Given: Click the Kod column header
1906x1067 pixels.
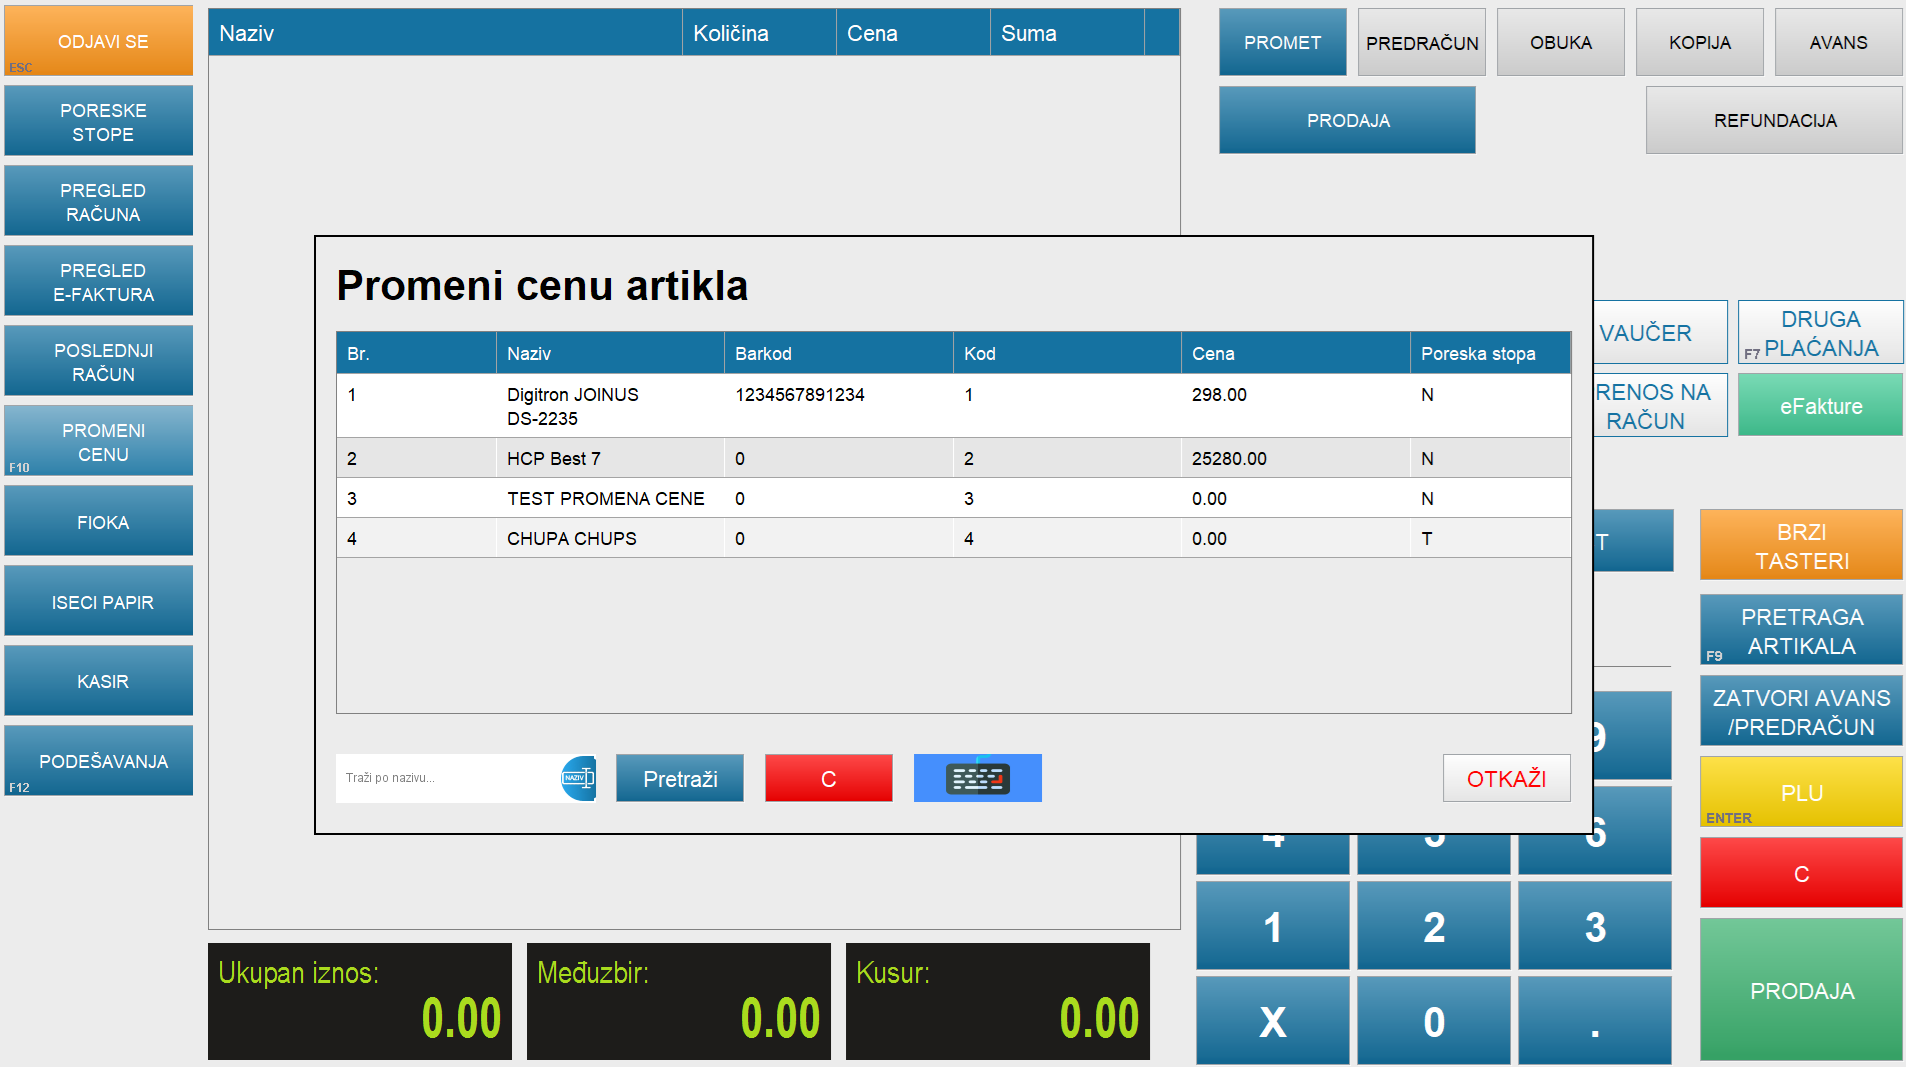Looking at the screenshot, I should 1067,353.
